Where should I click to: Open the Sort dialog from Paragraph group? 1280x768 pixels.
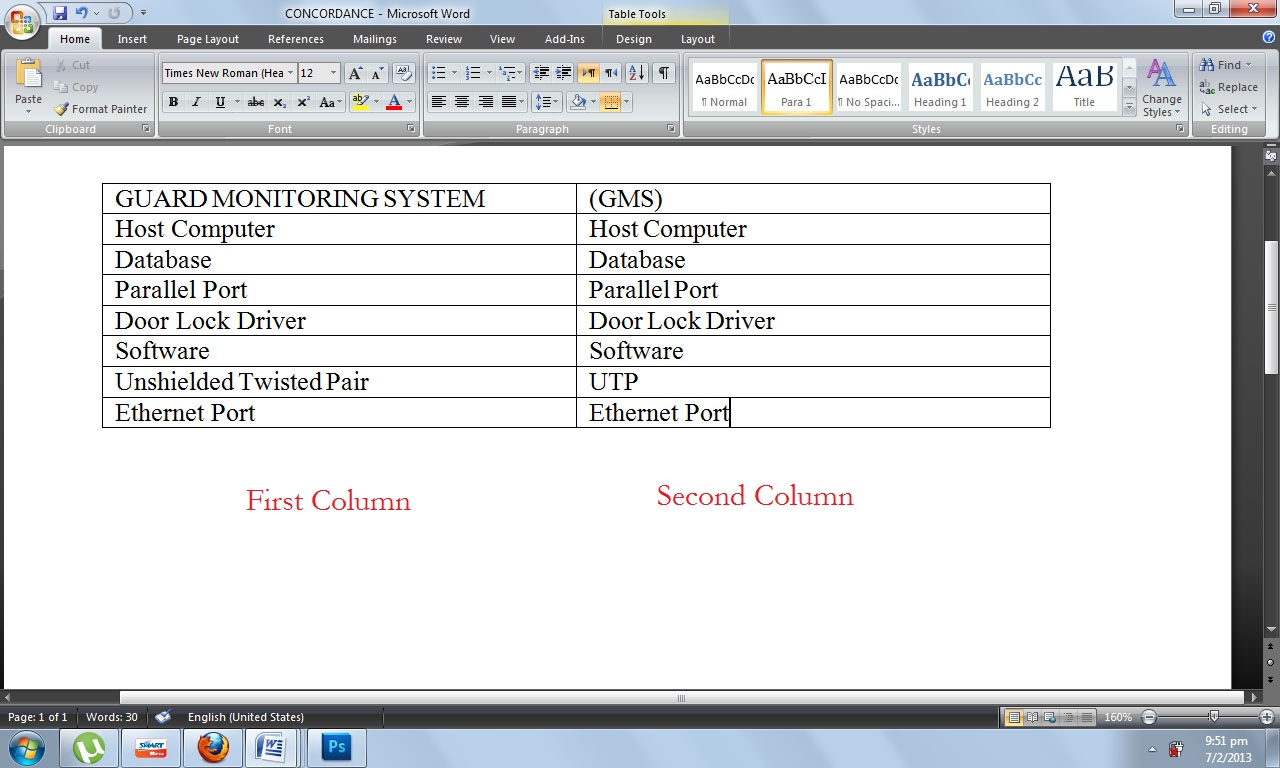637,72
